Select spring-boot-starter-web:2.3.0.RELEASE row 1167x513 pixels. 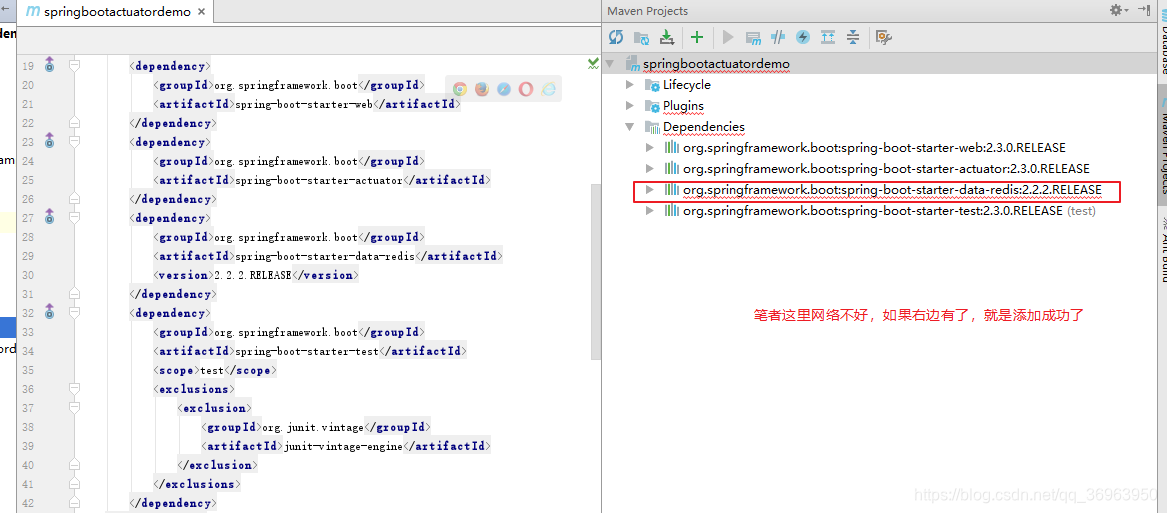[878, 147]
